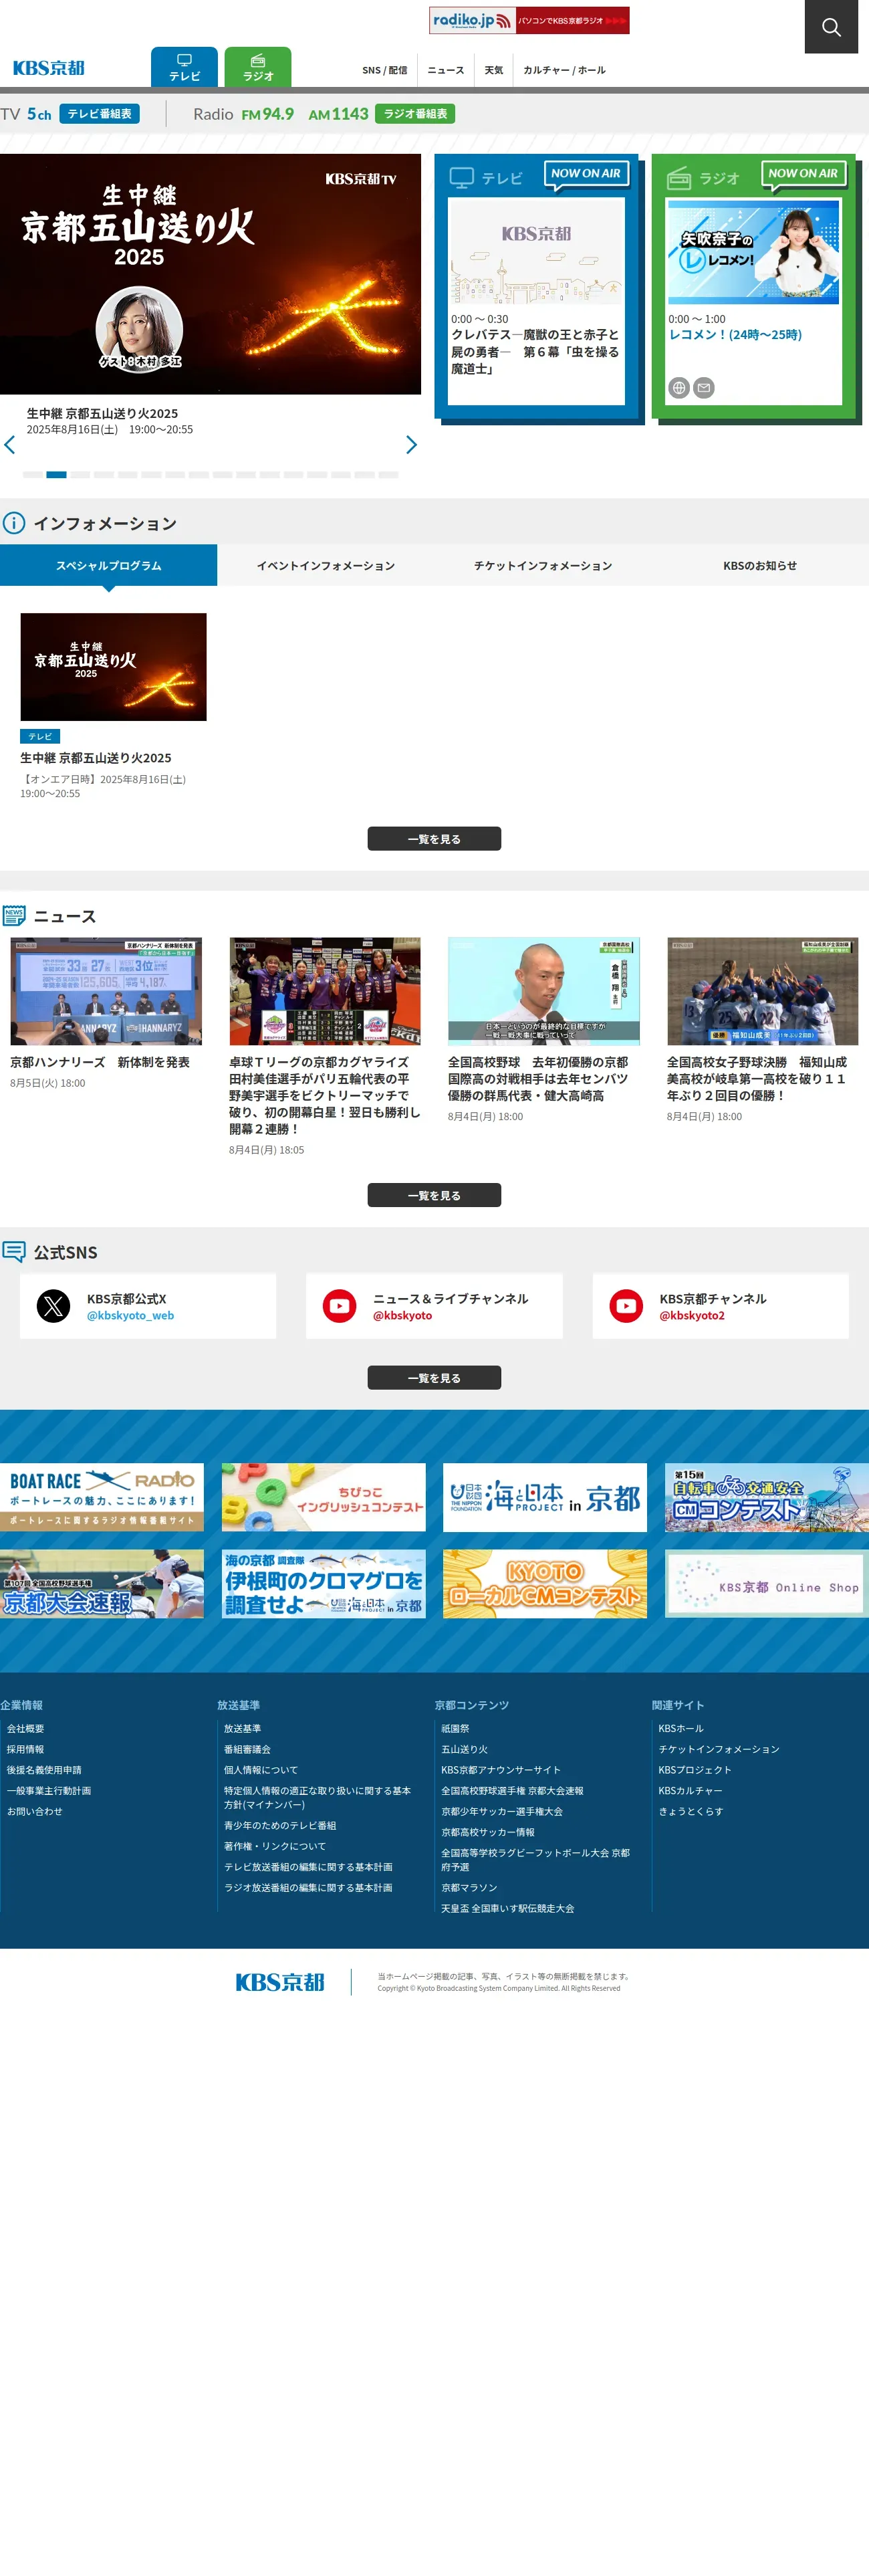Open 海と日本 PROJECT in 京都 banner
This screenshot has height=2576, width=869.
[x=545, y=1497]
